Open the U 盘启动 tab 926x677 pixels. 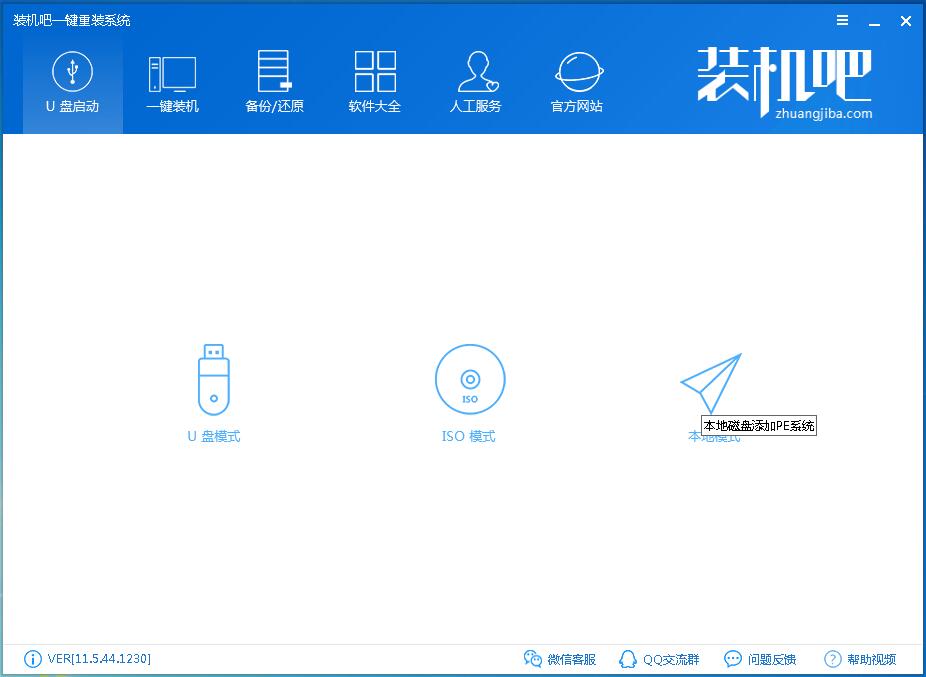(72, 84)
